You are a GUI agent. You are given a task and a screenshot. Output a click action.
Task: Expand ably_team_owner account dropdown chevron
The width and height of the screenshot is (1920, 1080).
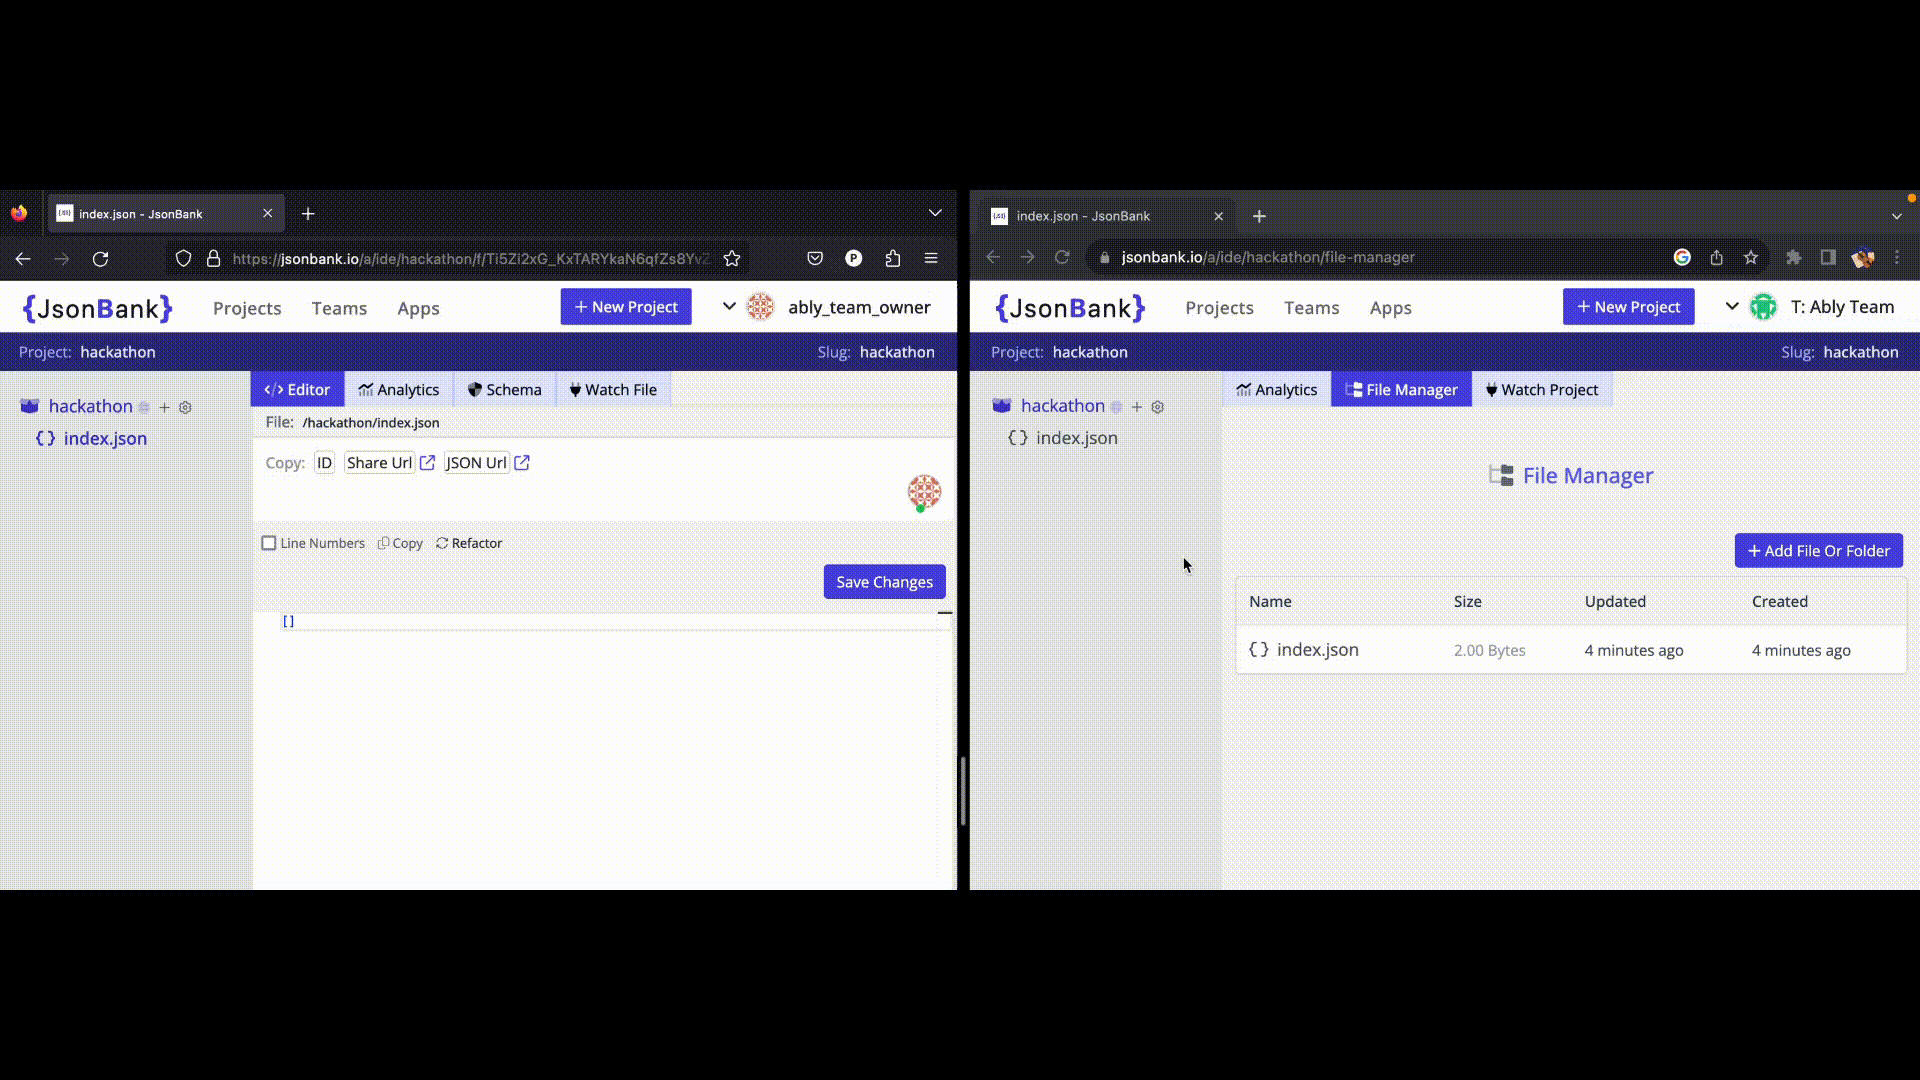[729, 306]
